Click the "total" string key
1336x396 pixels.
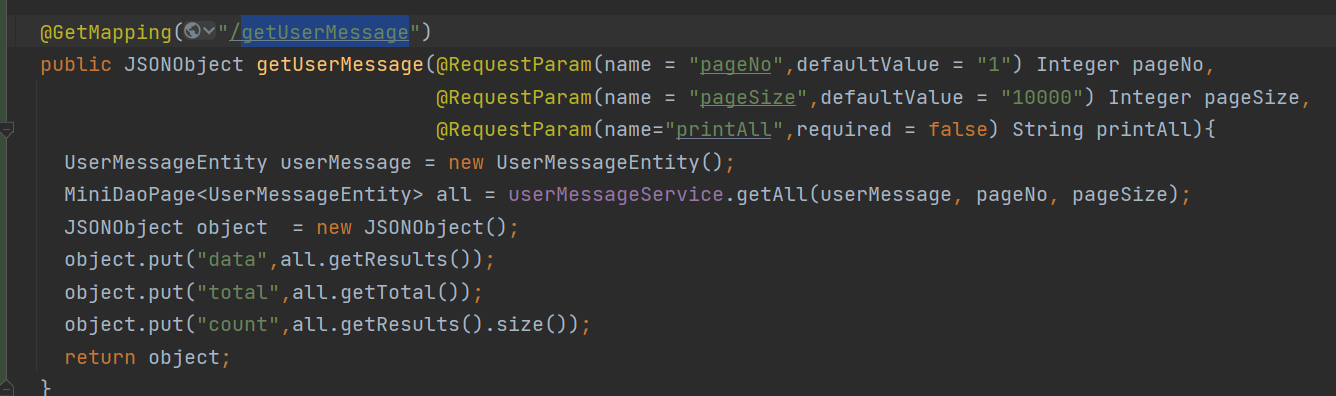click(239, 292)
